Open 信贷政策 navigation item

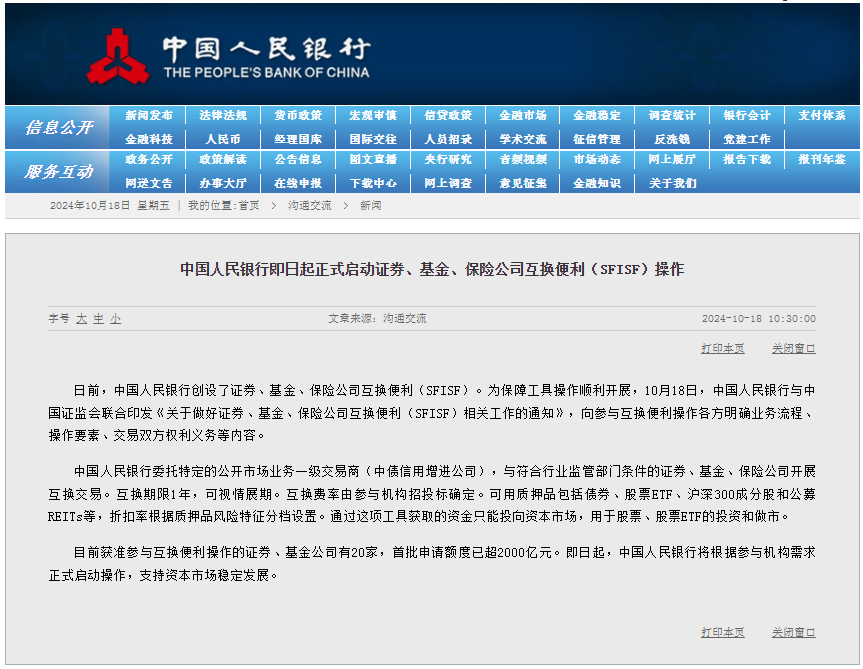point(447,116)
